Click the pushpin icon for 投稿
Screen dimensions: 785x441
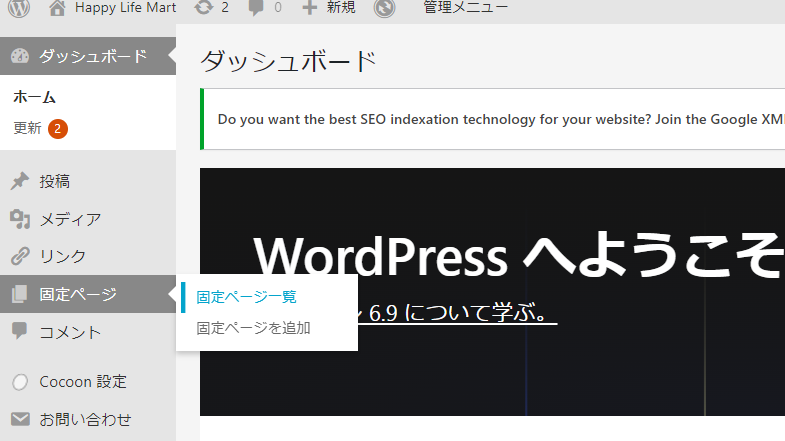point(19,182)
